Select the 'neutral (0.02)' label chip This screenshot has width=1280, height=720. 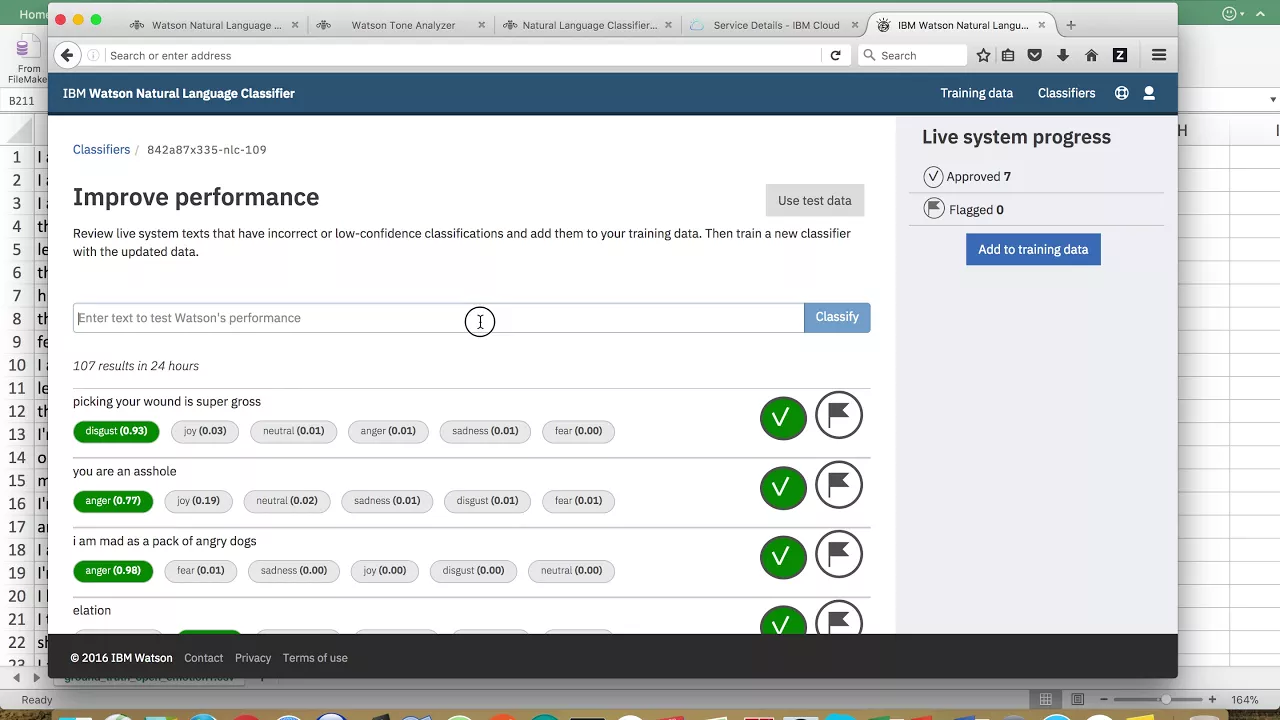pyautogui.click(x=287, y=501)
